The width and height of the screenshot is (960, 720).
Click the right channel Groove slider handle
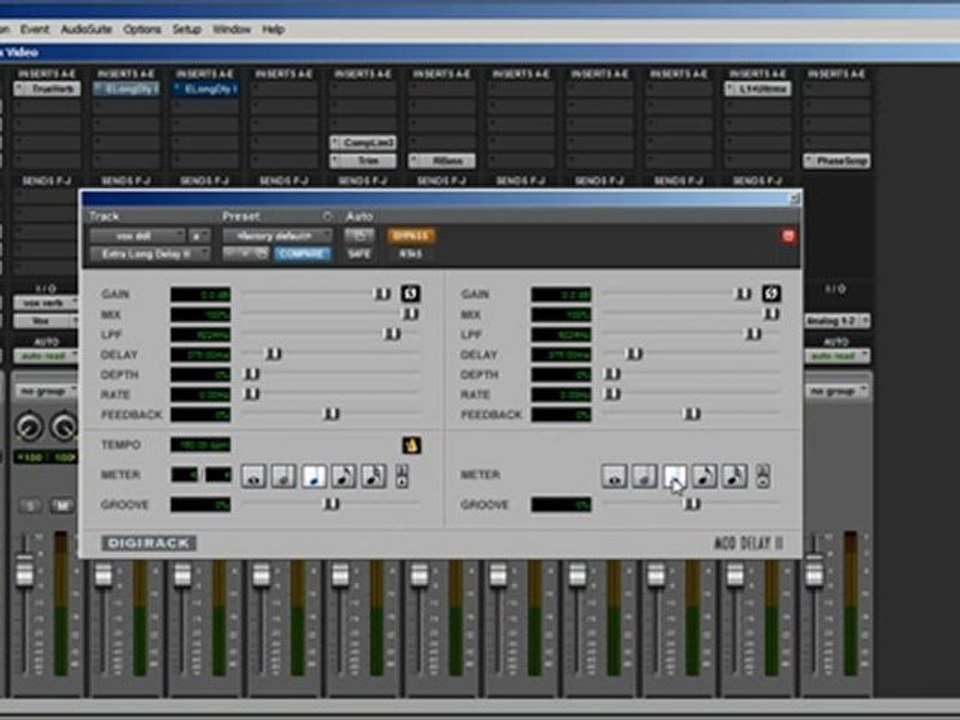[x=692, y=504]
